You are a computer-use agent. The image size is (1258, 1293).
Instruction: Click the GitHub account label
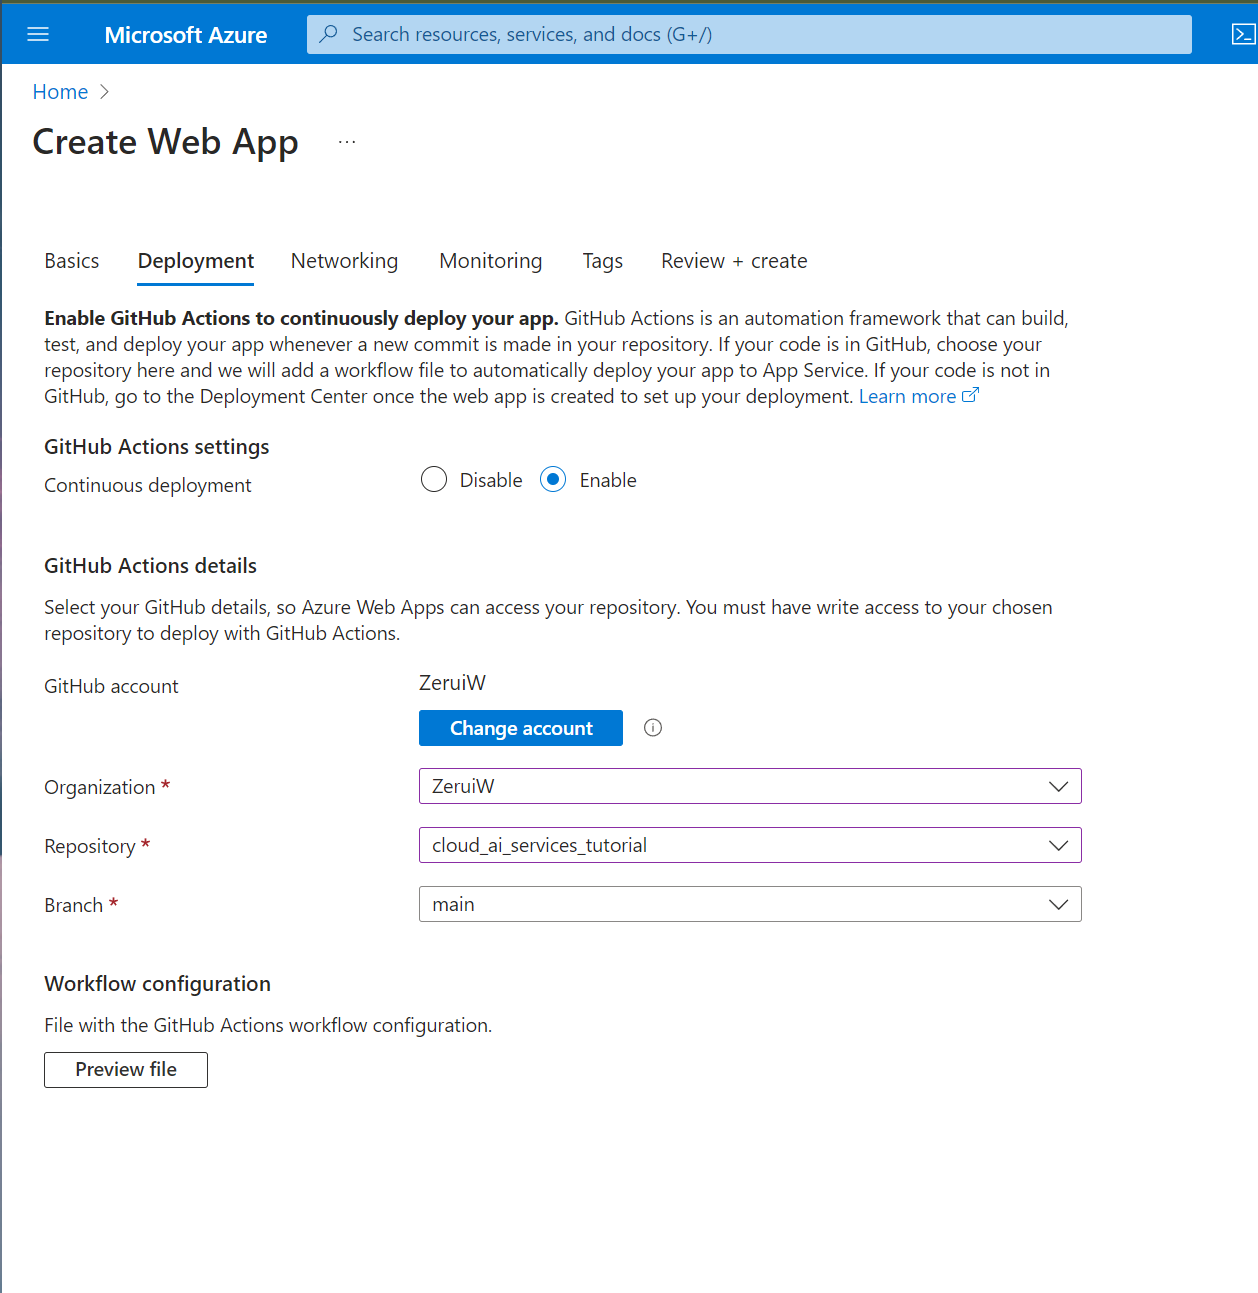pos(111,686)
